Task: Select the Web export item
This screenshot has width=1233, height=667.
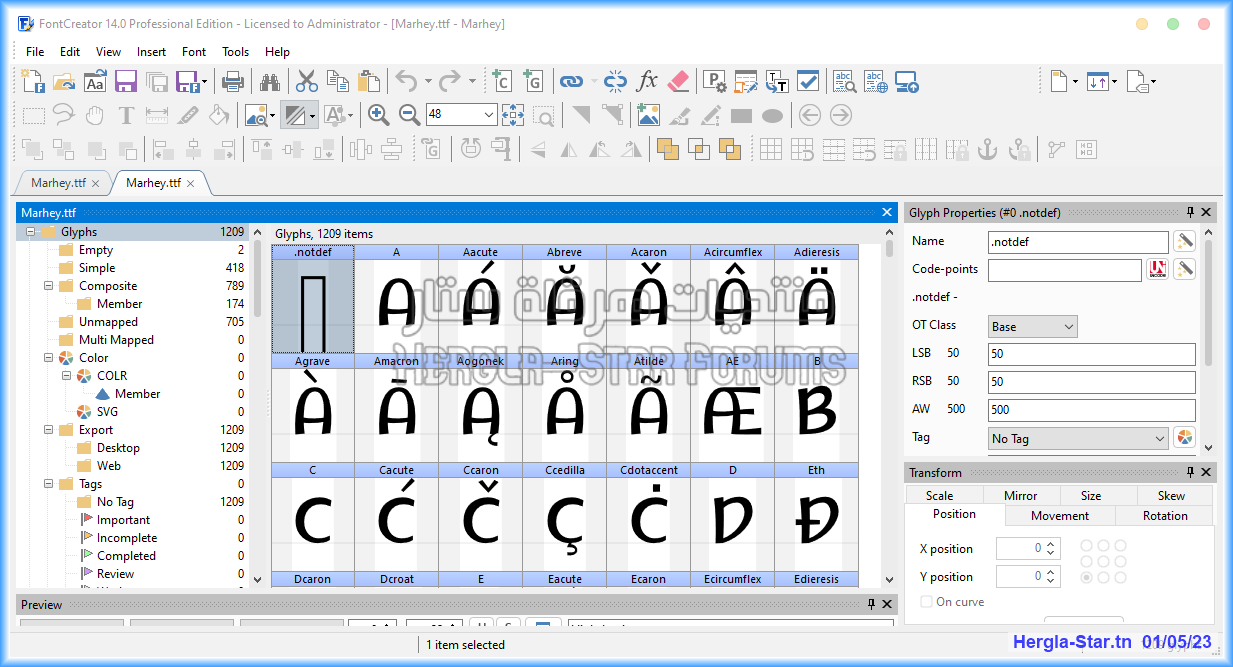Action: pos(109,466)
